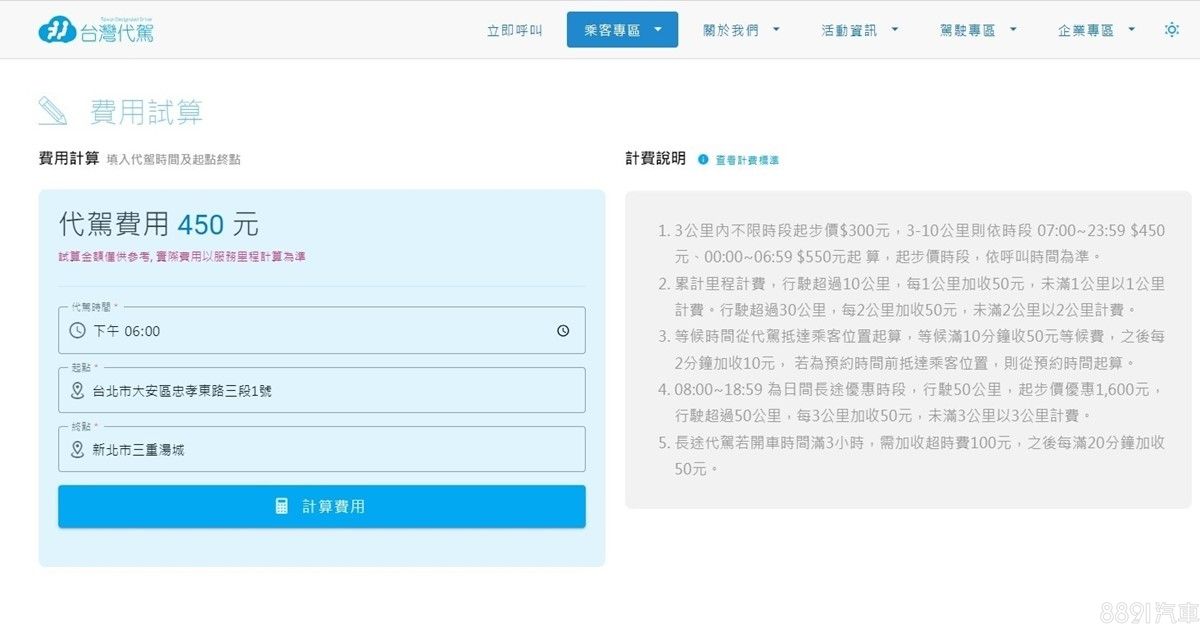Expand the 活動資訊 dropdown menu

pyautogui.click(x=859, y=30)
